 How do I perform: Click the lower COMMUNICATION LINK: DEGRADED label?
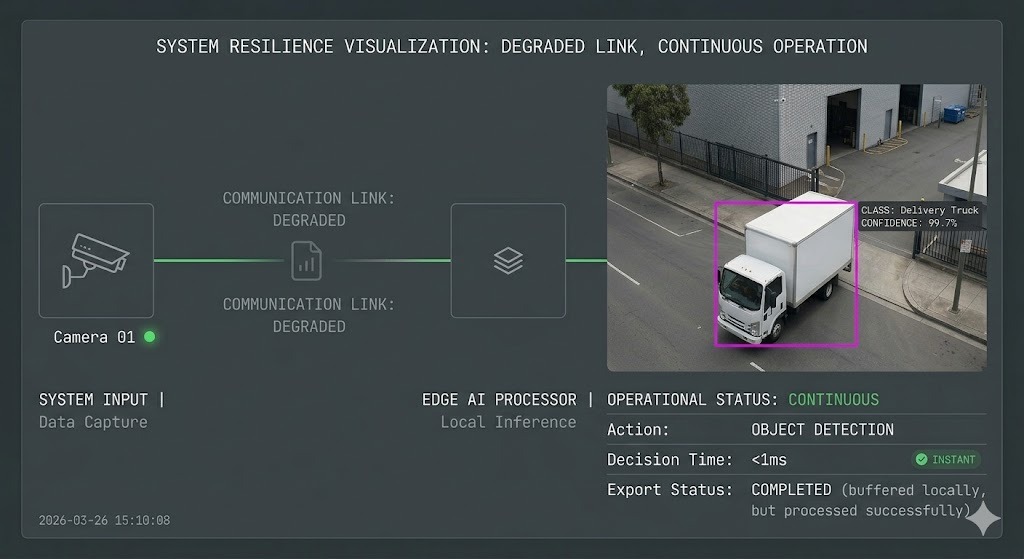click(x=309, y=315)
